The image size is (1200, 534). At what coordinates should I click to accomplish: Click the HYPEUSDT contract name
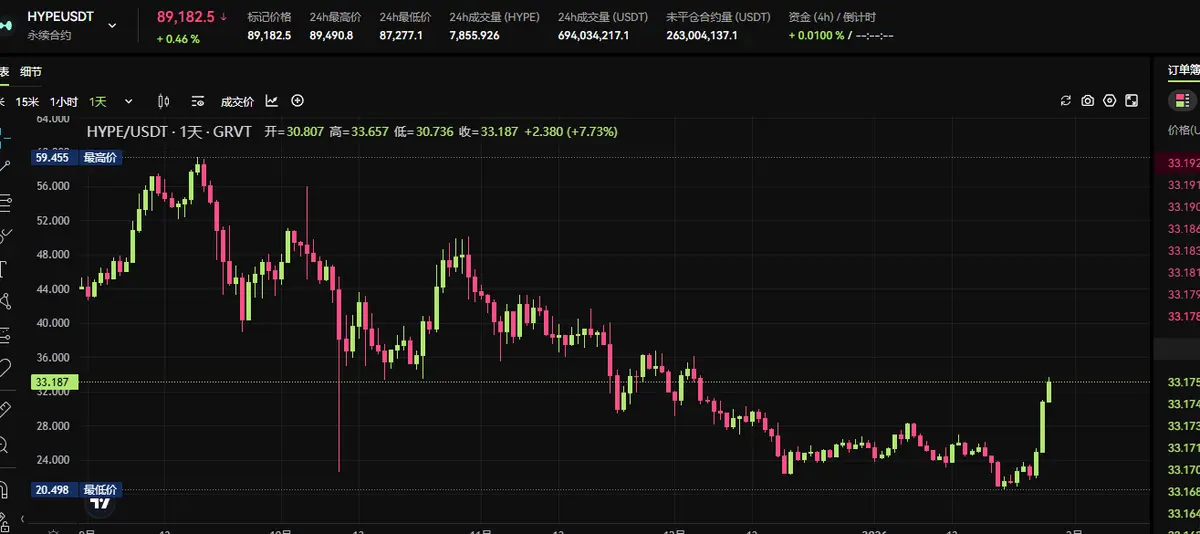click(x=61, y=17)
